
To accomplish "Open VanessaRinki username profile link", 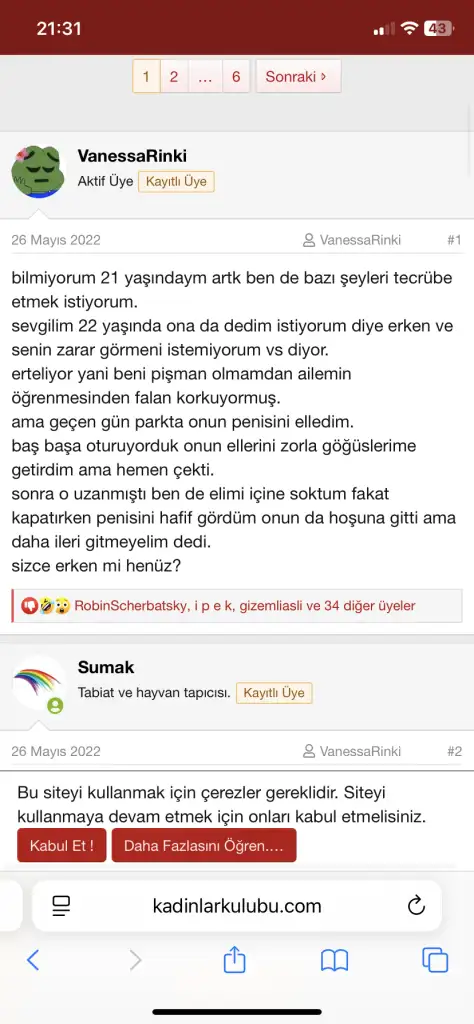I will (132, 155).
